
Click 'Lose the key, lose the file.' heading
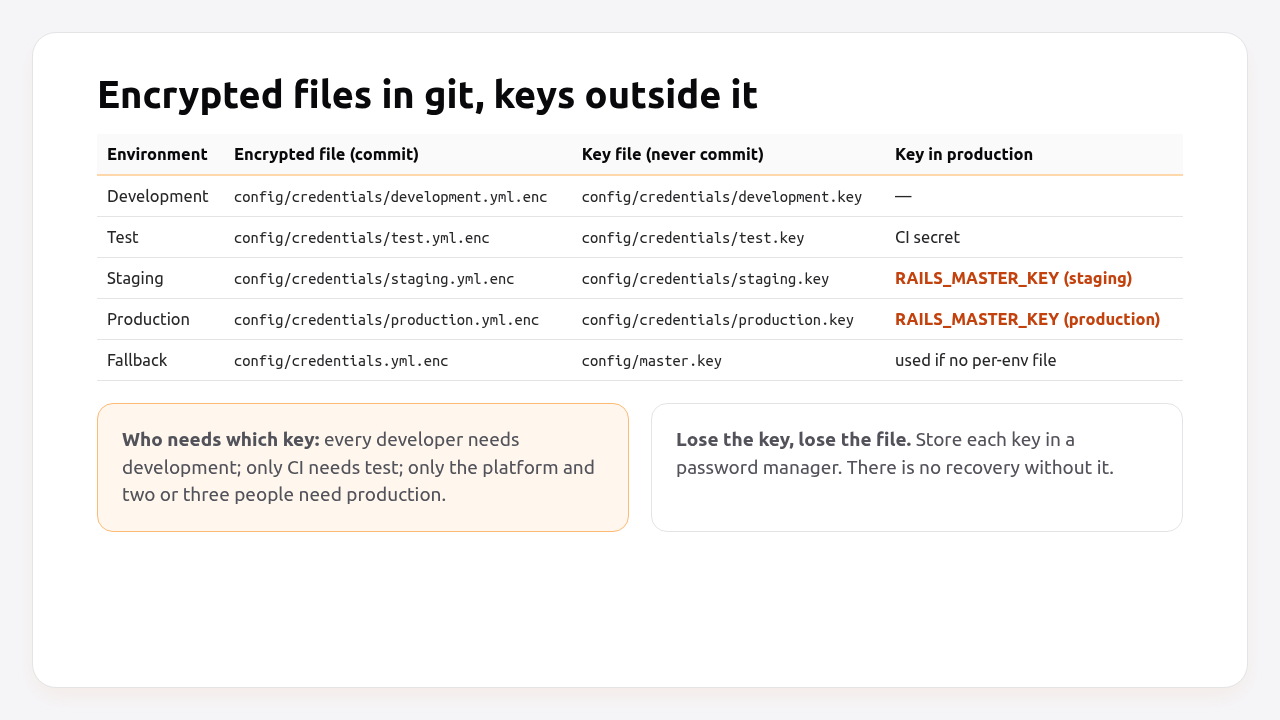click(x=794, y=439)
